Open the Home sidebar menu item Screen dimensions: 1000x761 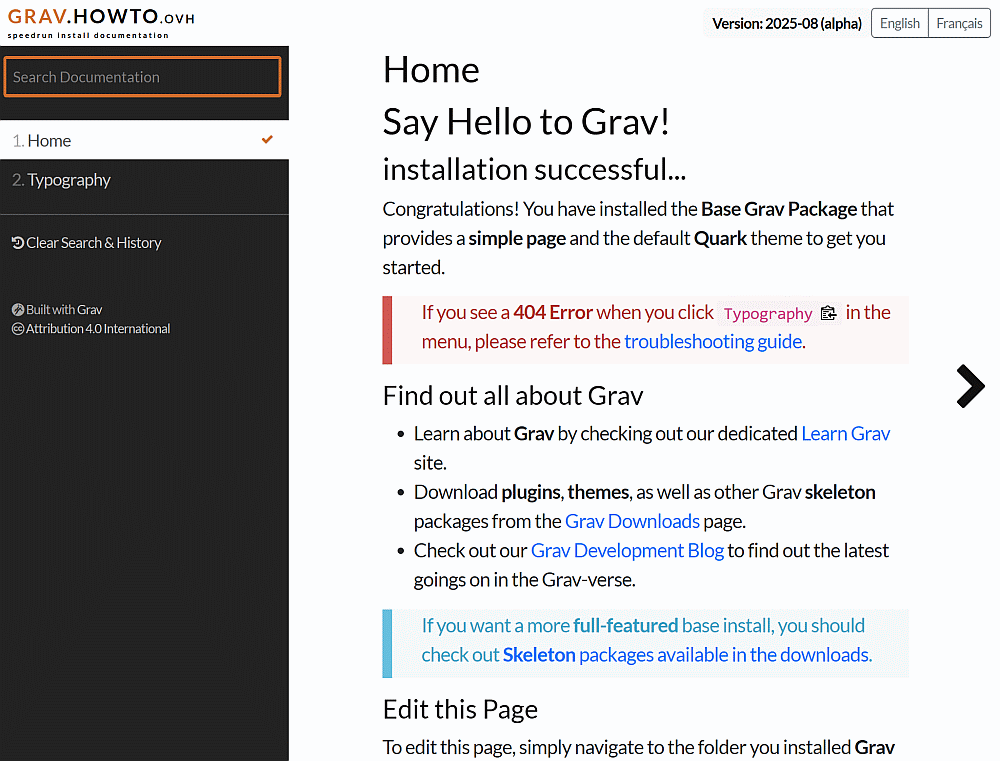[49, 141]
